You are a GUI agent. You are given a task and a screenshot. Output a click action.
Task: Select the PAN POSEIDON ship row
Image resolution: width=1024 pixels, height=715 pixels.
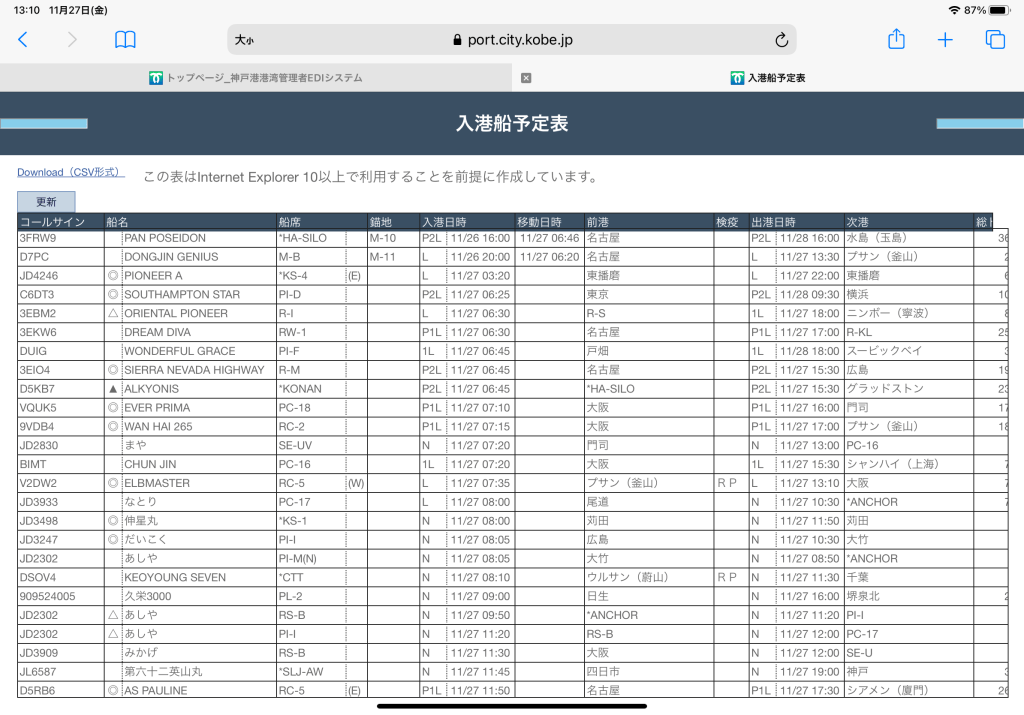tap(165, 239)
